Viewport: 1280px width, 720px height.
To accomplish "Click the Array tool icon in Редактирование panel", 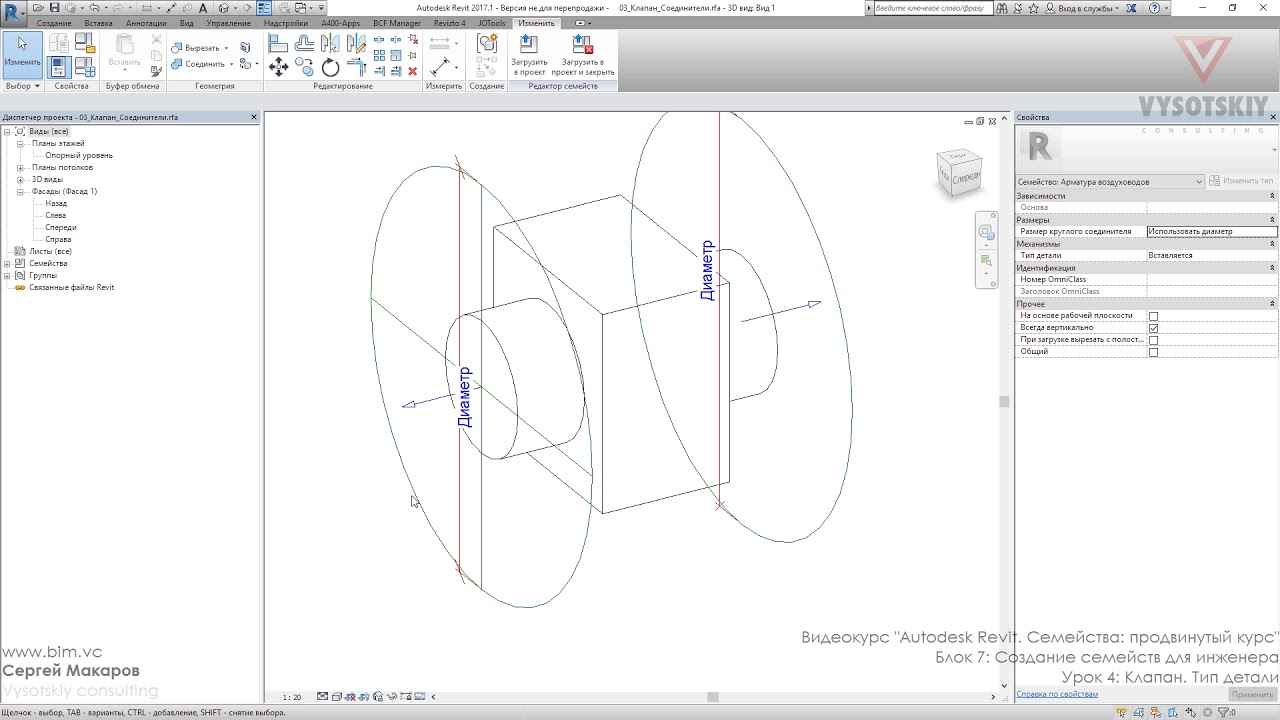I will click(380, 56).
